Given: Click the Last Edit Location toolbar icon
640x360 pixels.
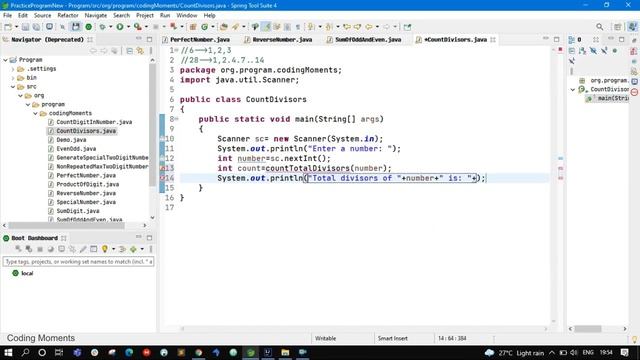Looking at the screenshot, I should click(x=347, y=27).
